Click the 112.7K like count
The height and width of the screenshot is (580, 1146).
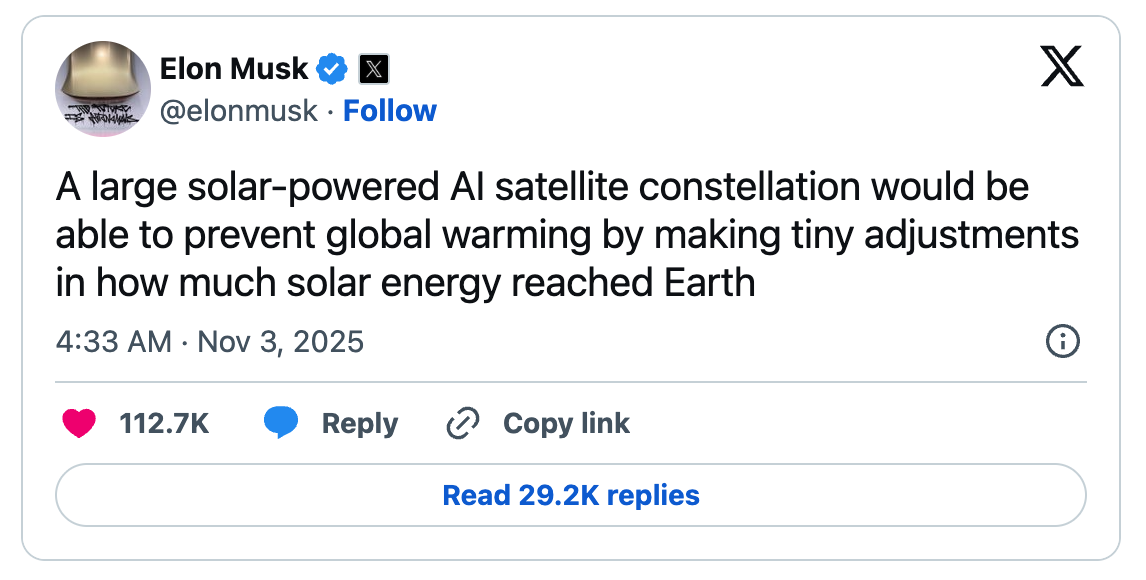pyautogui.click(x=164, y=424)
